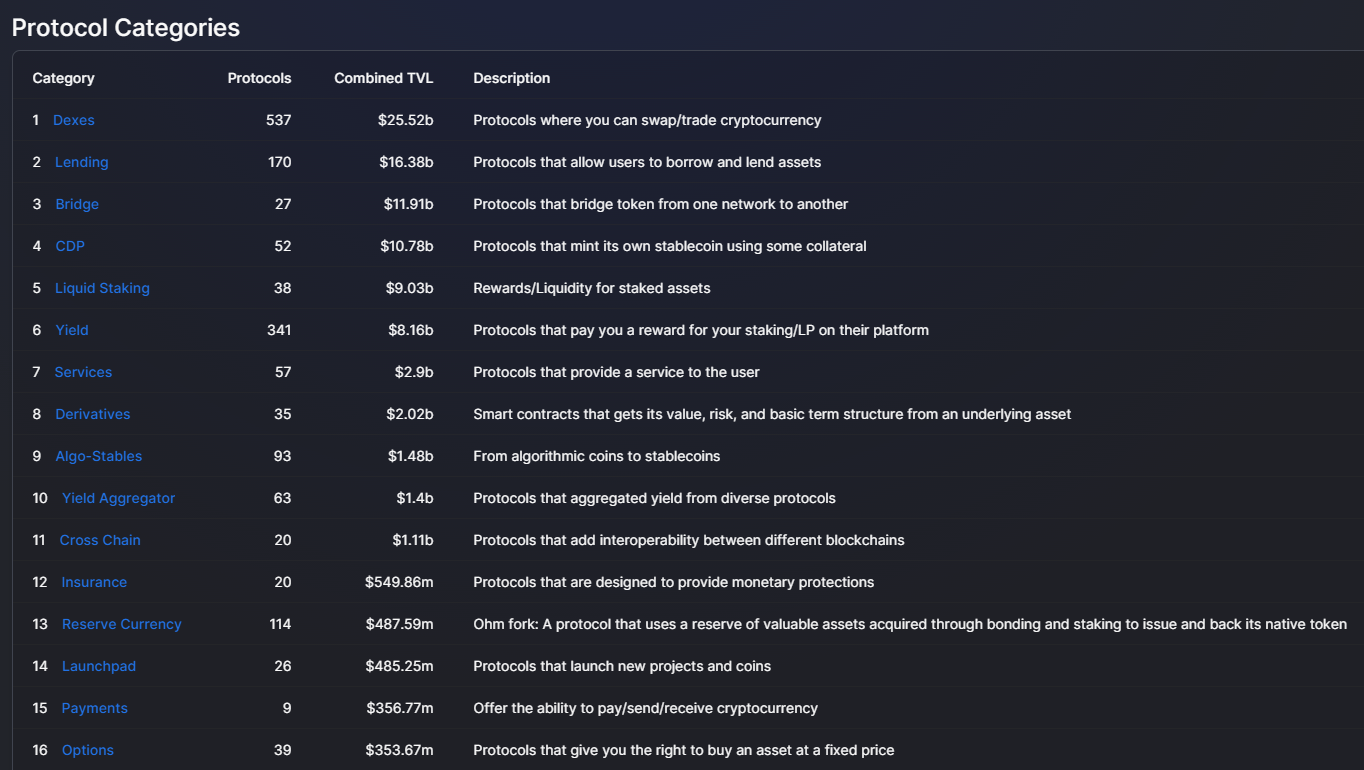Open the Services category link
The width and height of the screenshot is (1364, 770).
(x=83, y=372)
